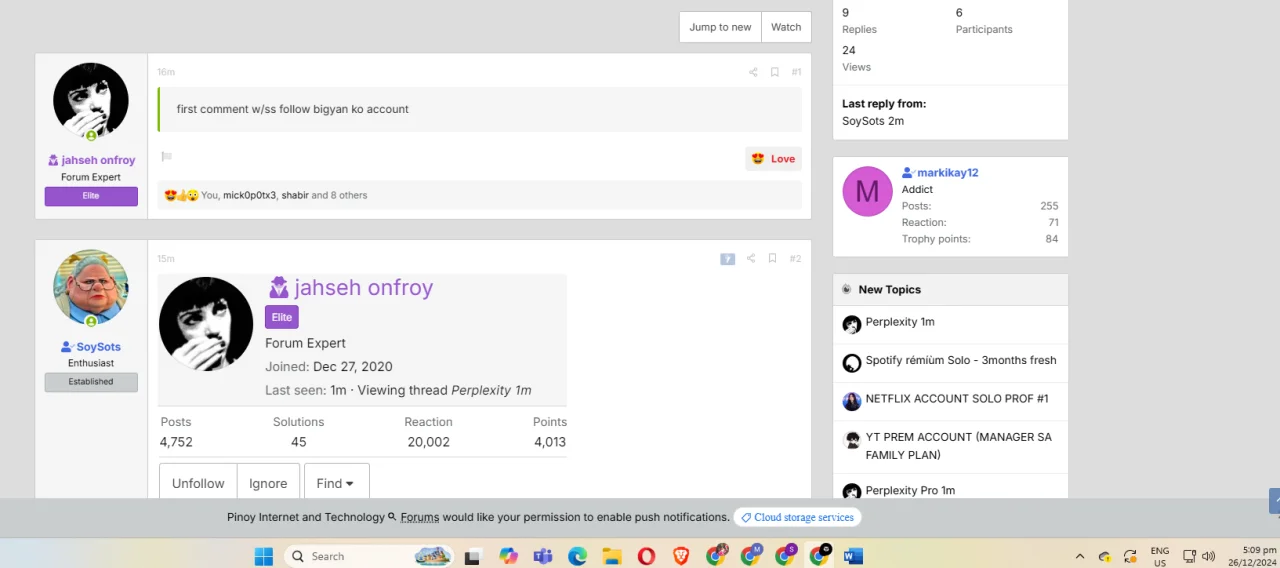This screenshot has width=1280, height=568.
Task: Open SoySots avatar in post #2
Action: pos(91,287)
